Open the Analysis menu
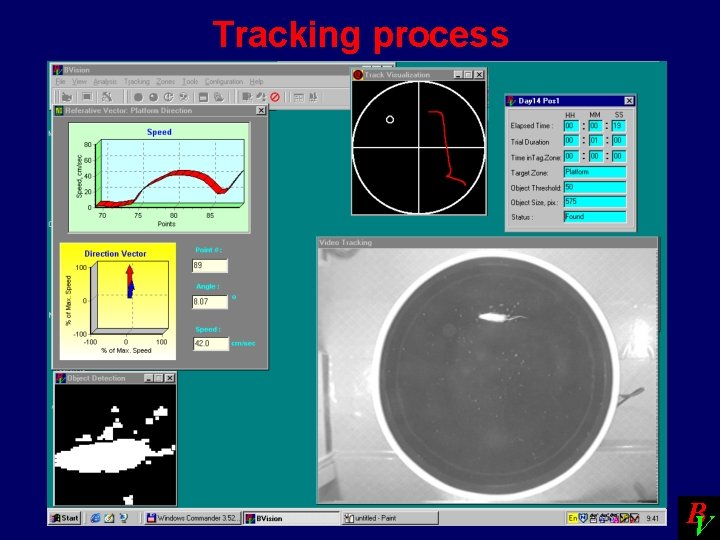Viewport: 720px width, 540px height. pos(105,81)
